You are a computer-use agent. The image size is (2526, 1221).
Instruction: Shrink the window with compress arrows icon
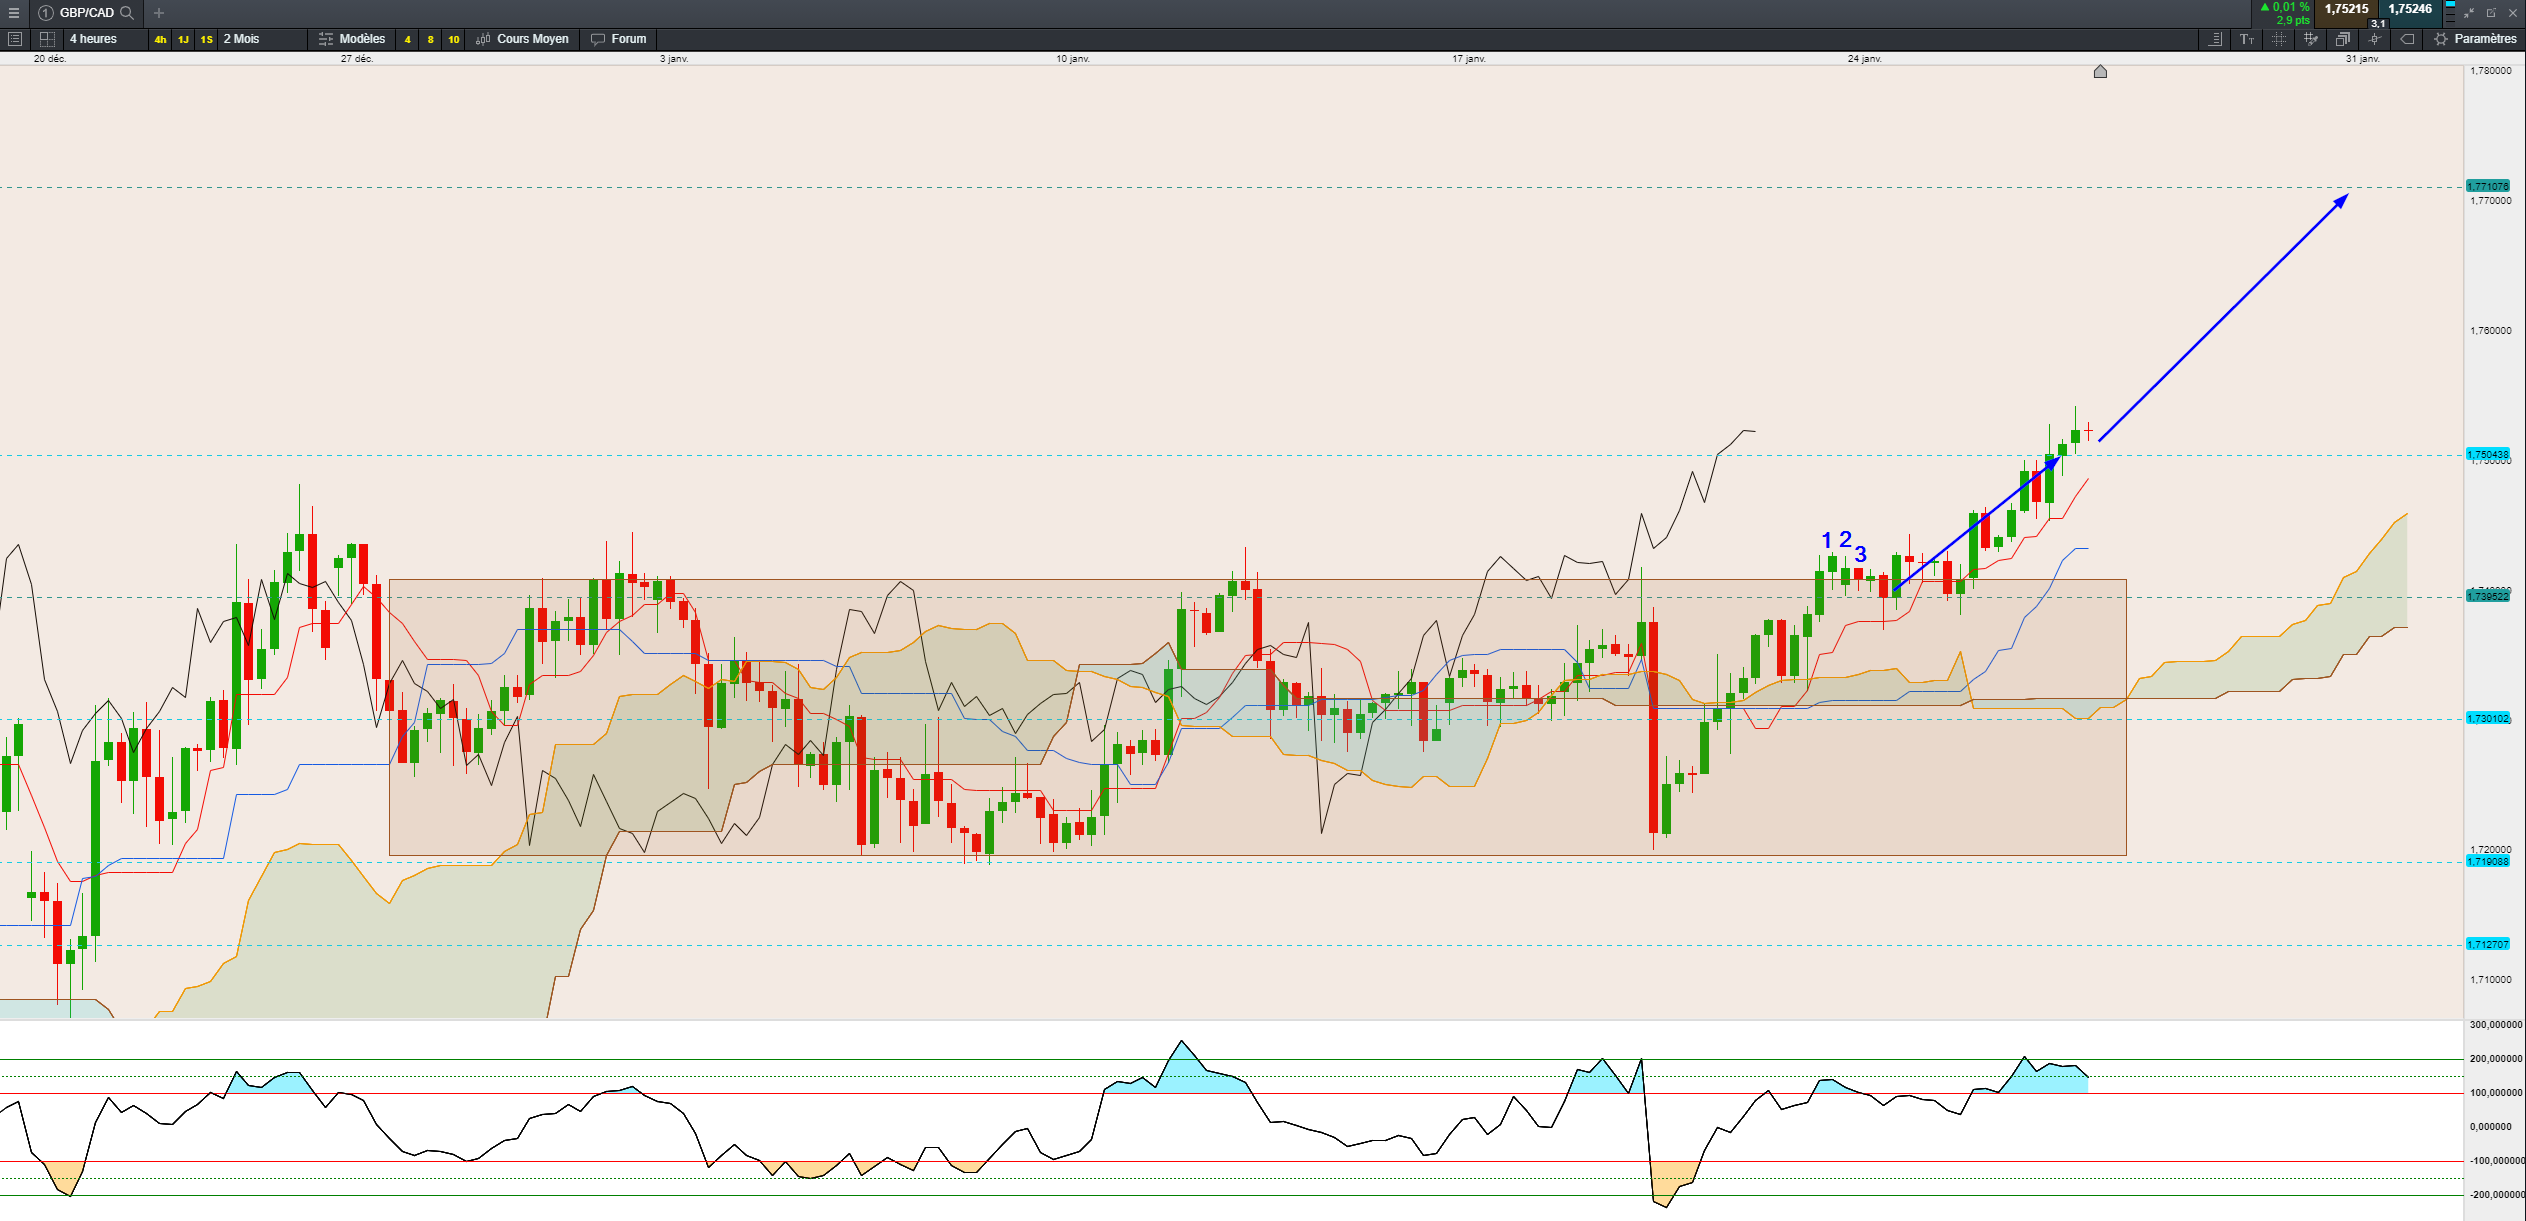click(x=2469, y=13)
